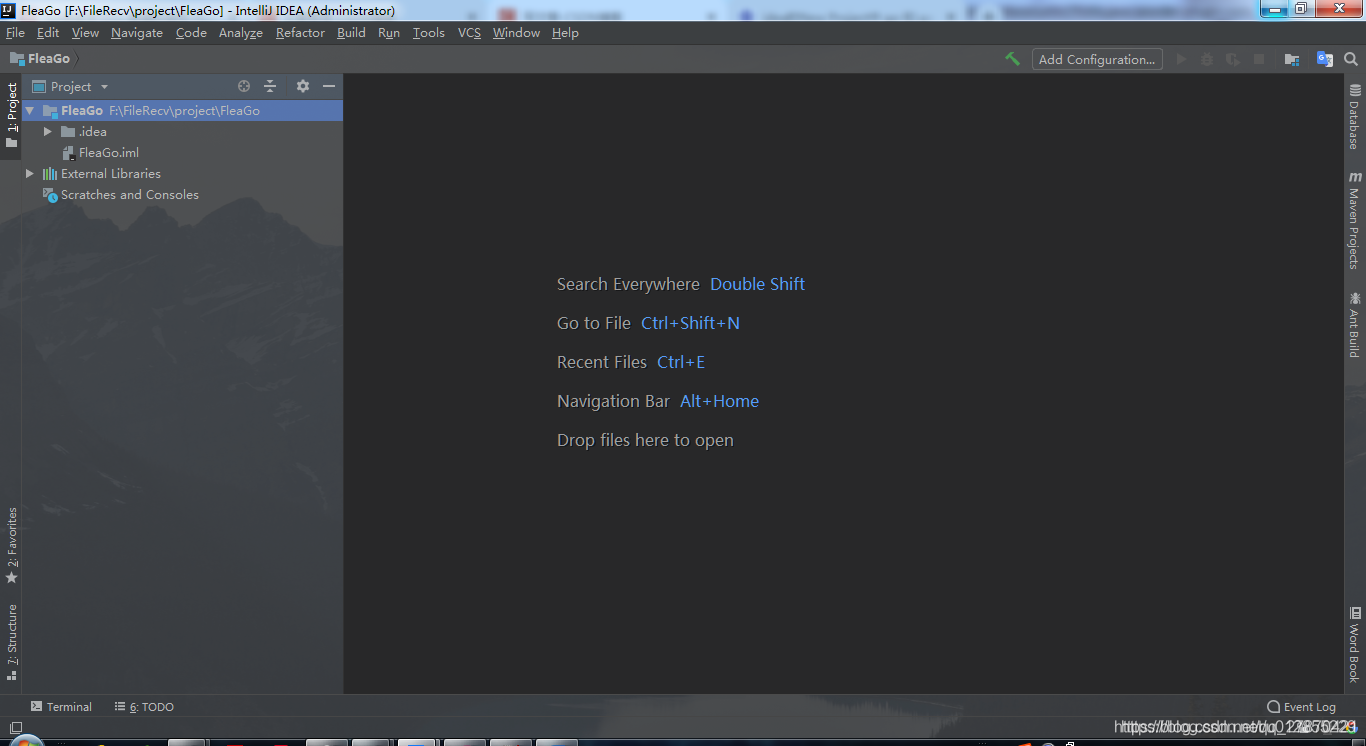Open the Ant Build tool window tab
1366x746 pixels.
[x=1354, y=325]
